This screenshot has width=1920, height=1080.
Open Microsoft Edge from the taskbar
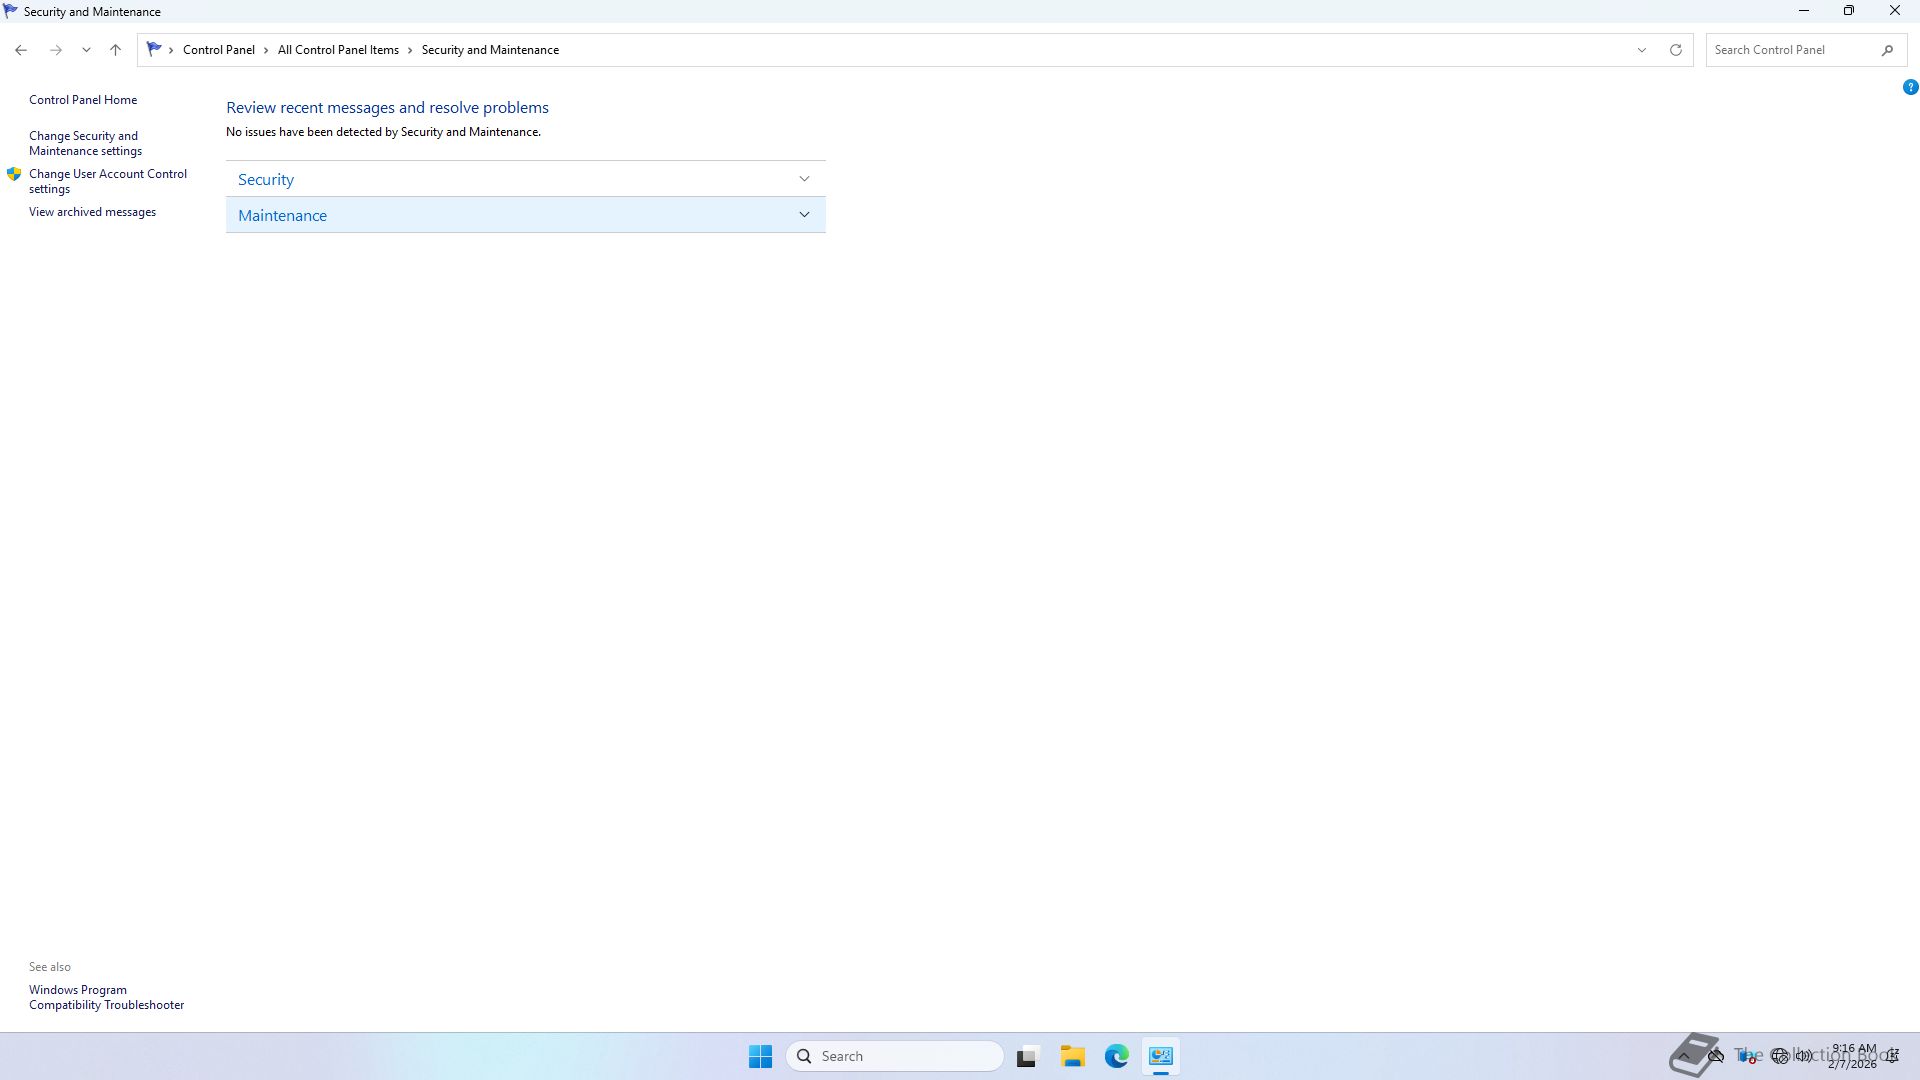click(1116, 1056)
